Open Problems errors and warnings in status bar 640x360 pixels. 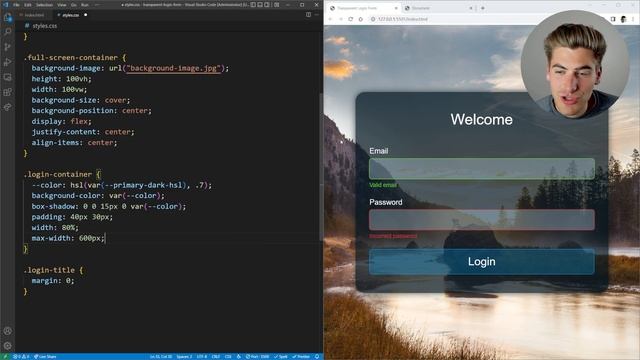tap(21, 357)
